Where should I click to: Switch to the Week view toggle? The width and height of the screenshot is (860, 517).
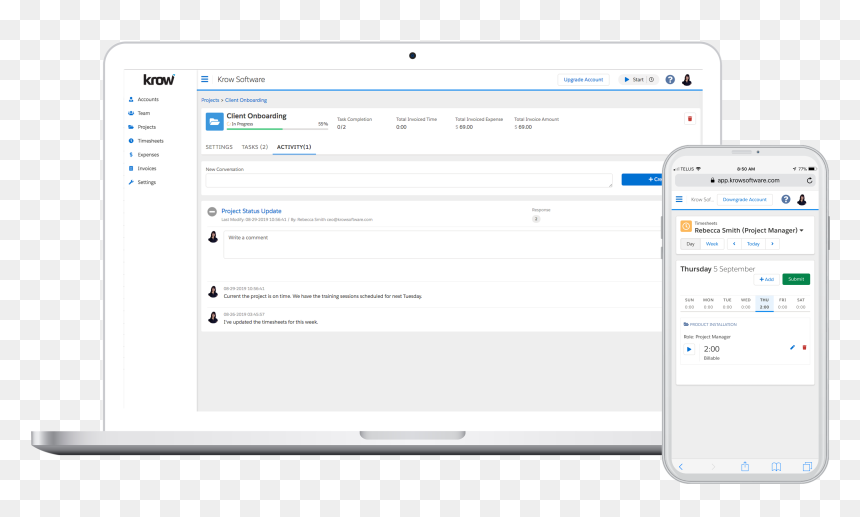712,244
